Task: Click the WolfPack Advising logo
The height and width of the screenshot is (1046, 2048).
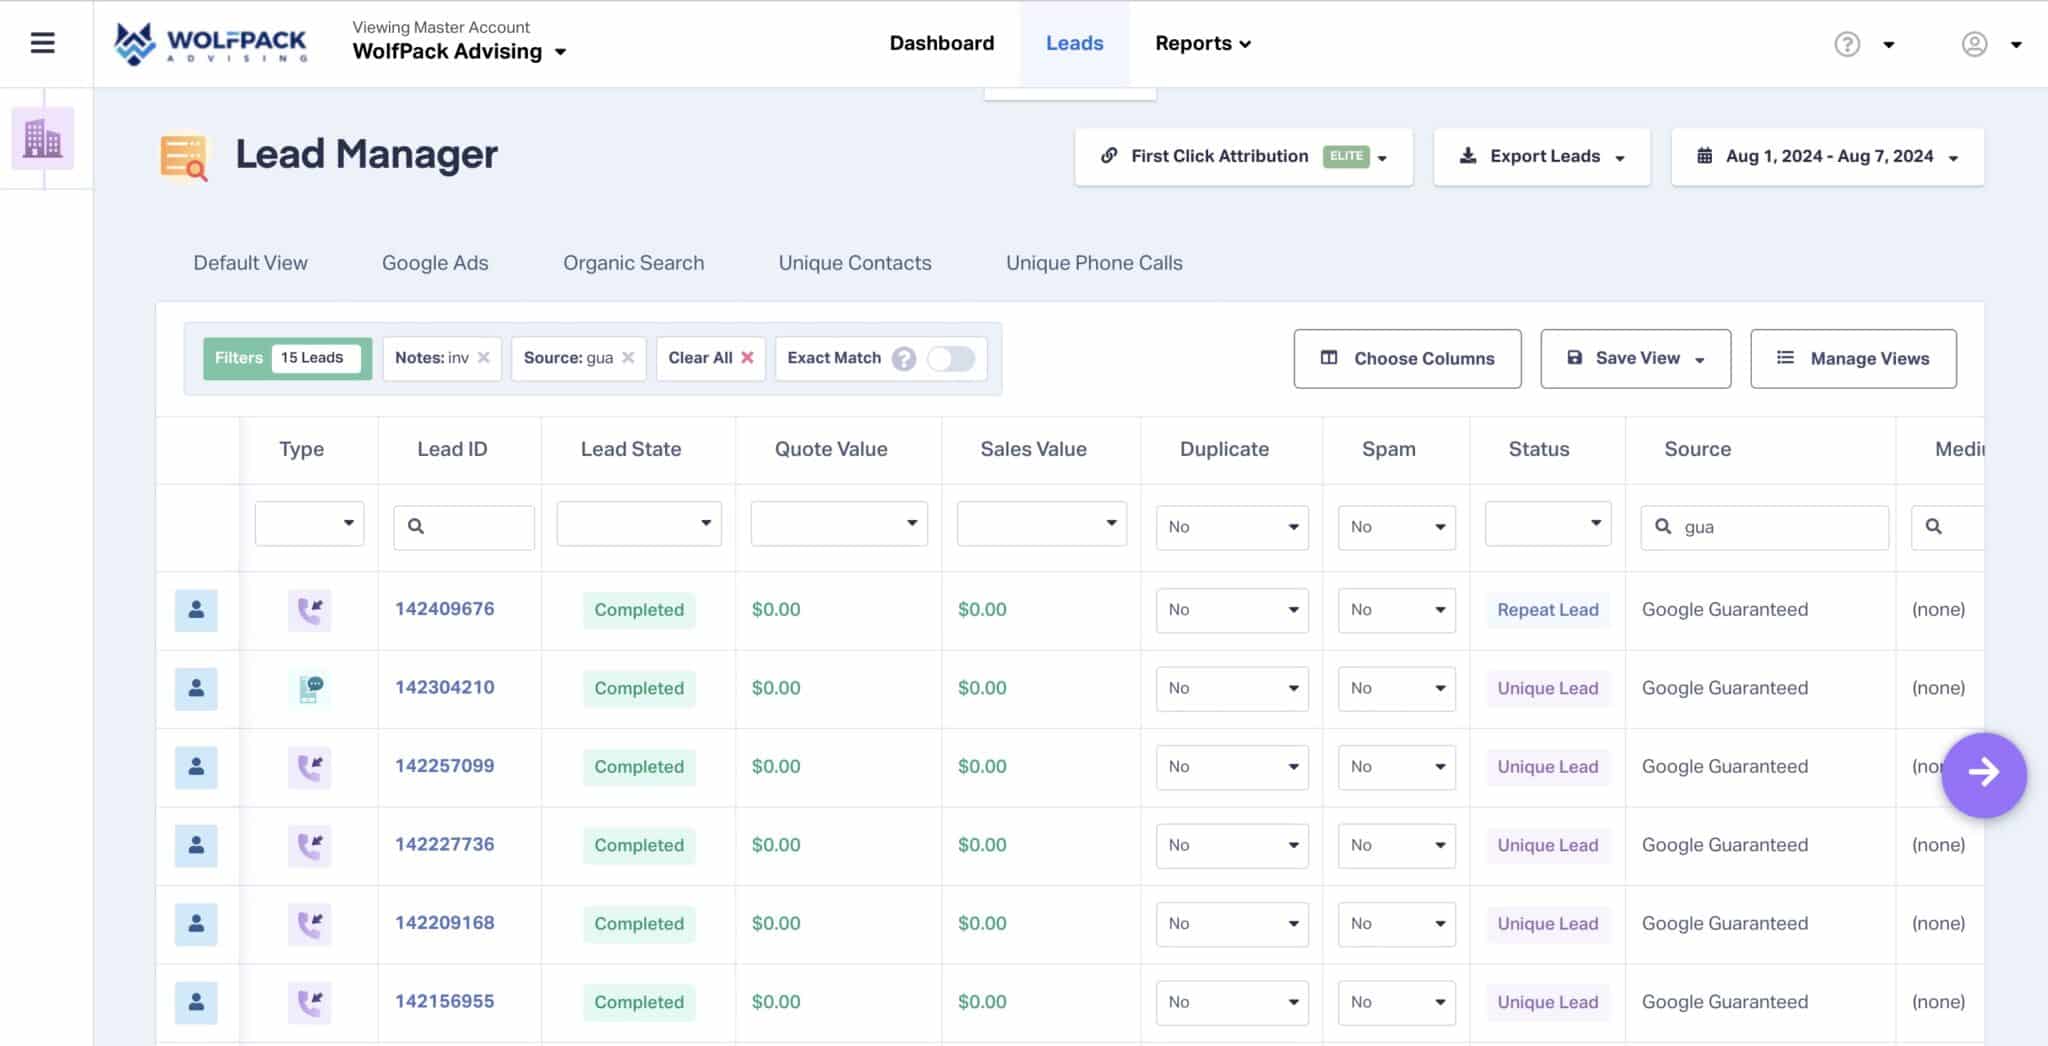Action: (x=210, y=43)
